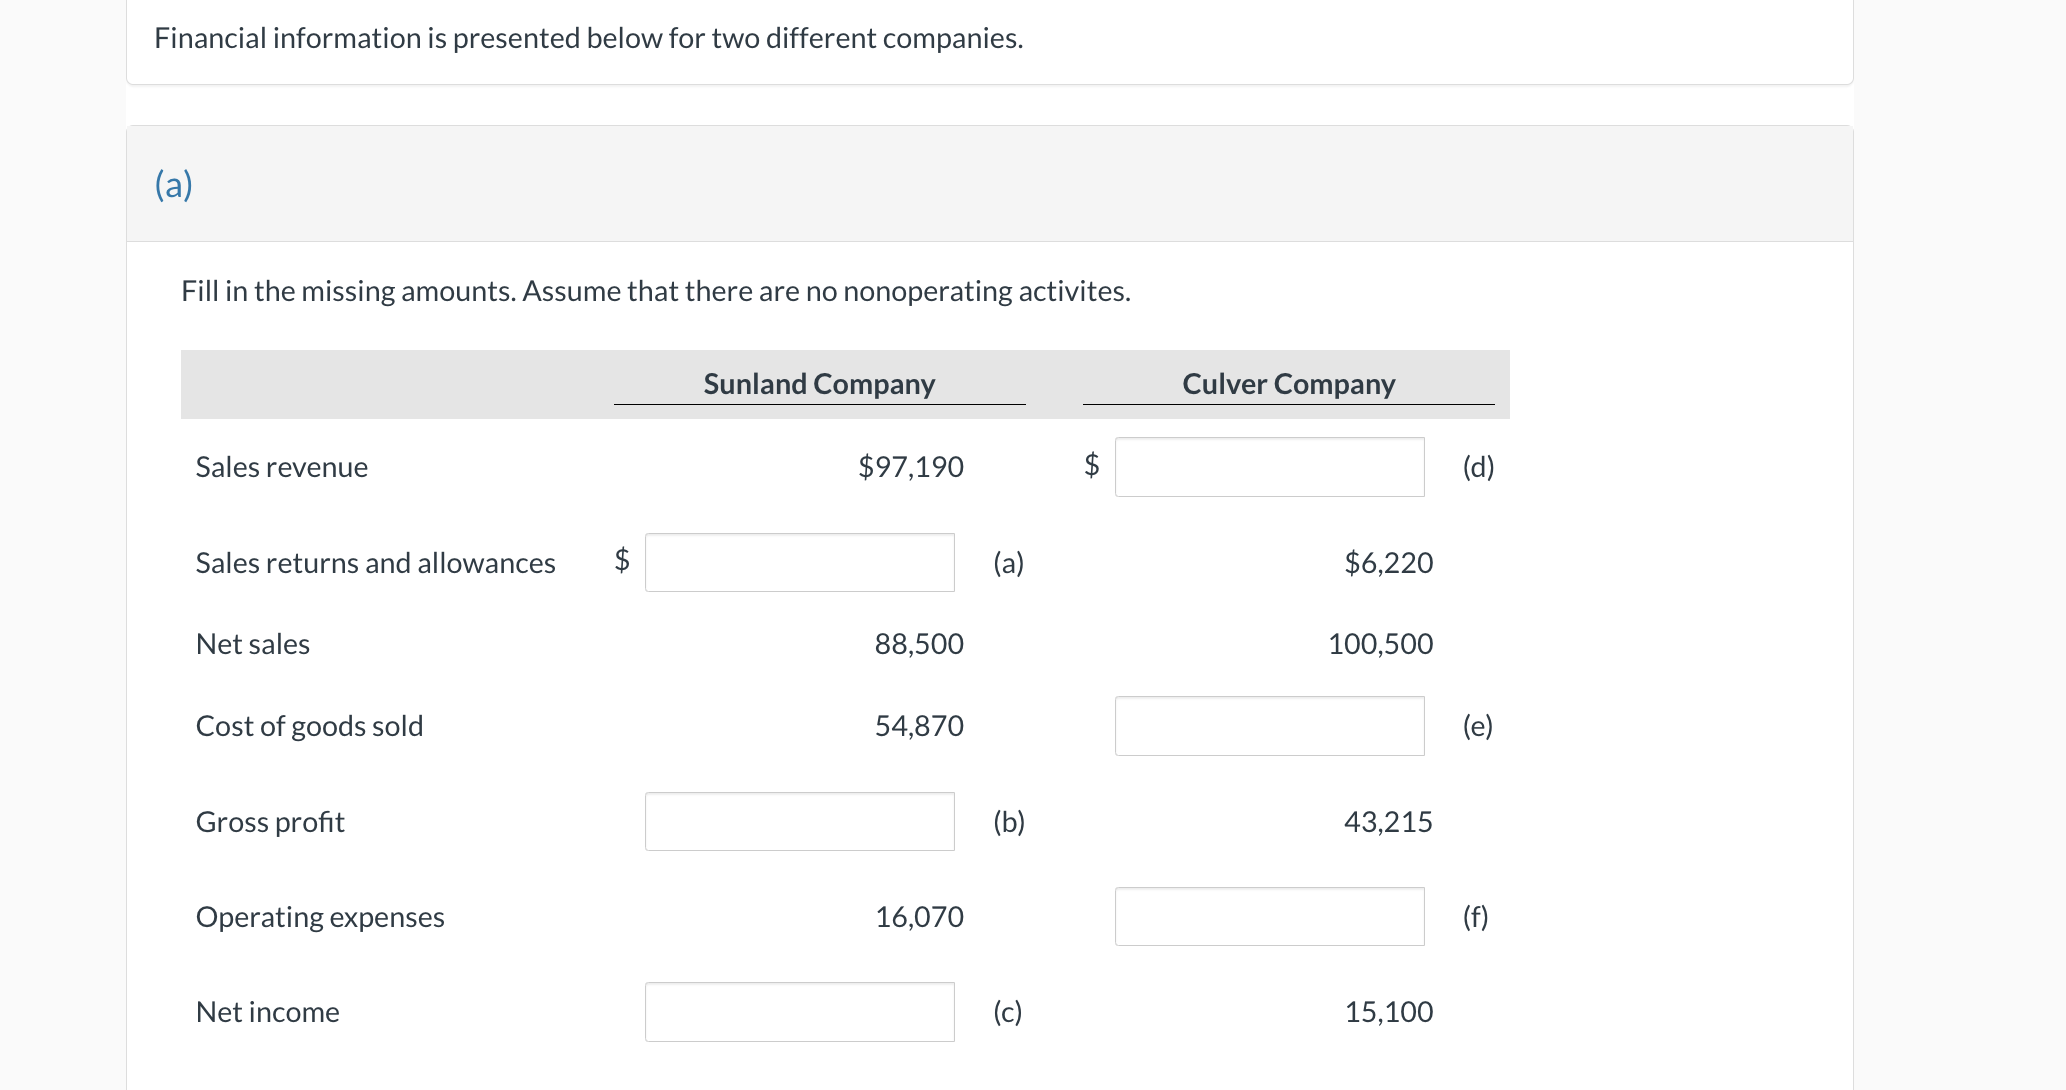Screen dimensions: 2066x1090
Task: Select Sunland's gross profit input box
Action: (x=799, y=822)
